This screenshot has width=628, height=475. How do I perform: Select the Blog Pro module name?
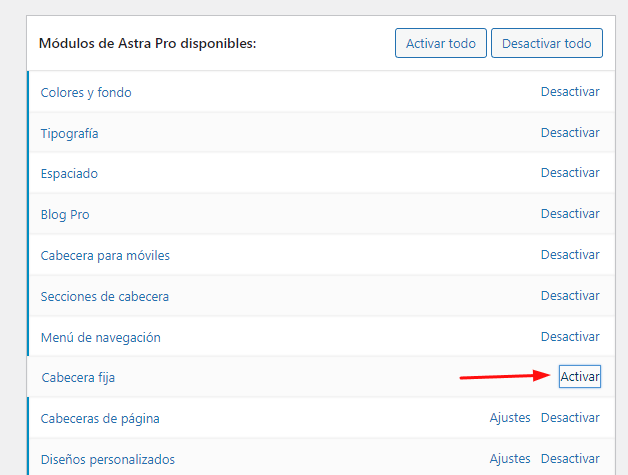pos(65,215)
